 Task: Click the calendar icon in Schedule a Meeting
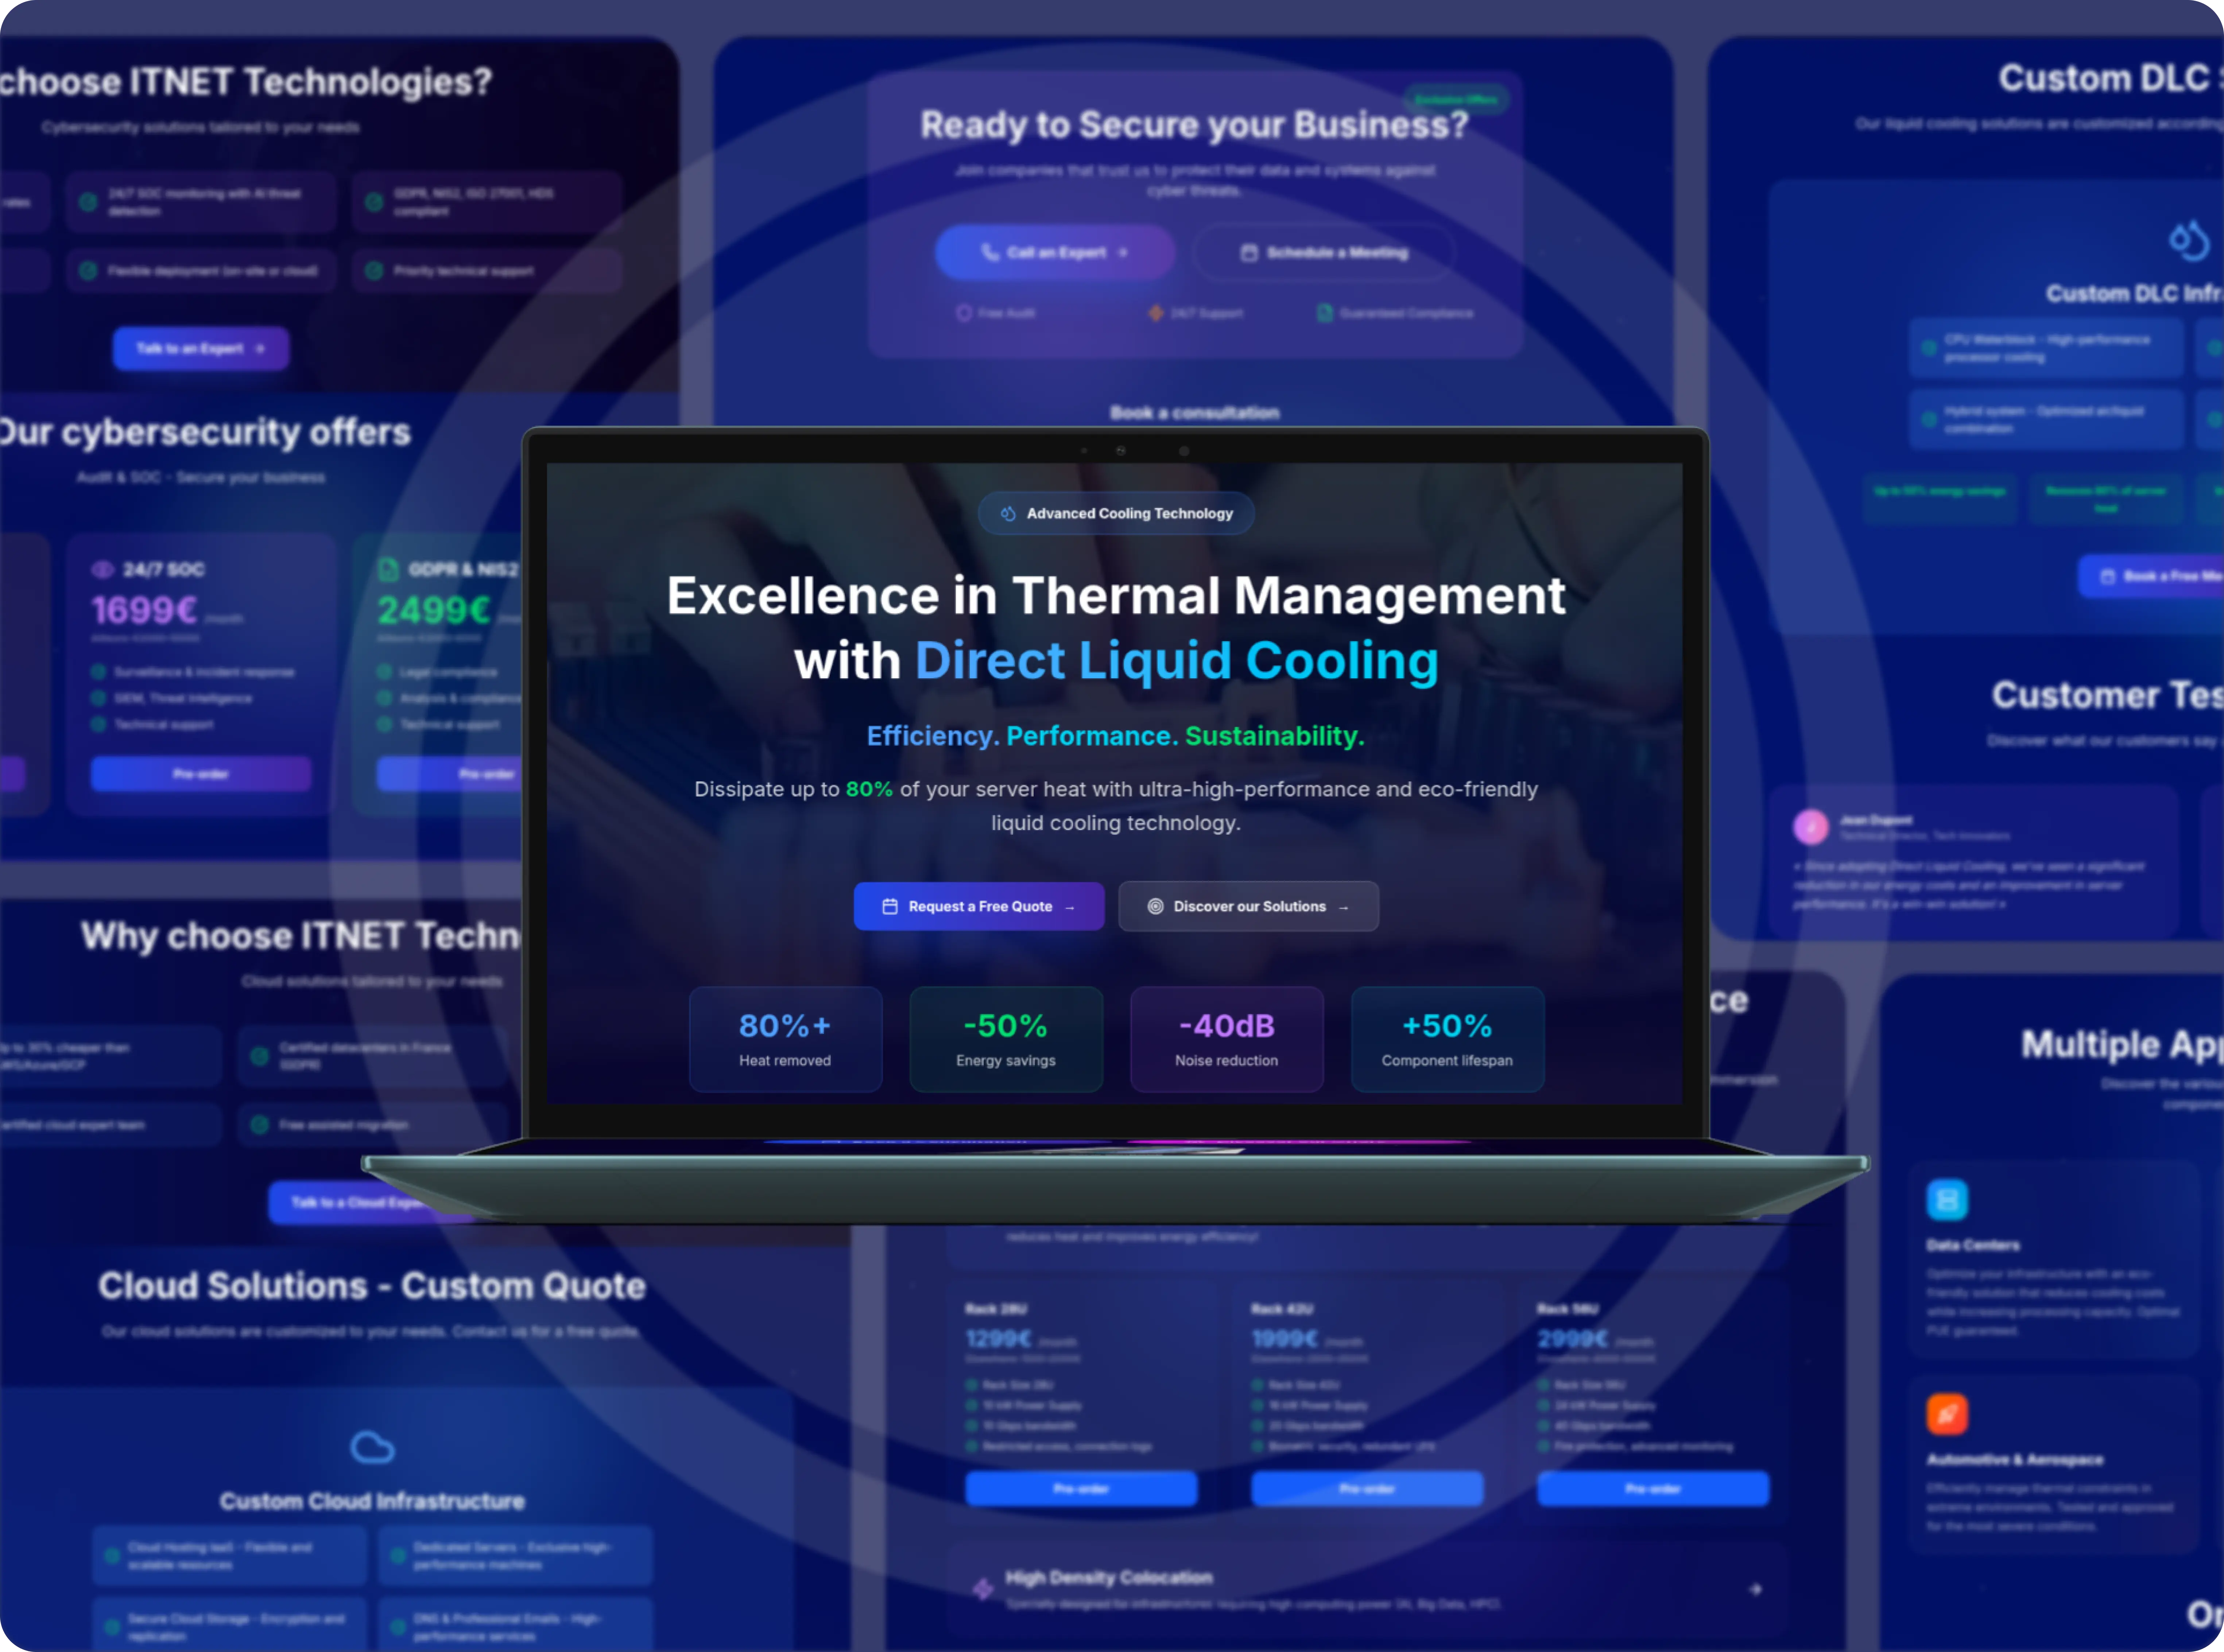point(1249,253)
